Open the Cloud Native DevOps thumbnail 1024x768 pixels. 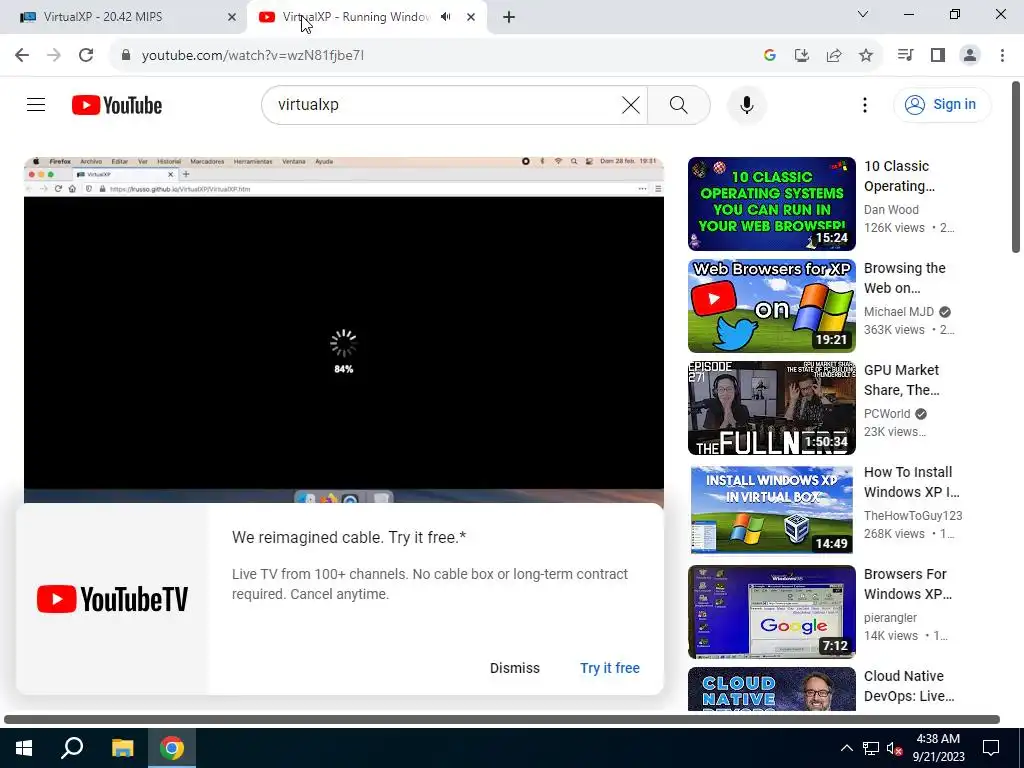771,688
